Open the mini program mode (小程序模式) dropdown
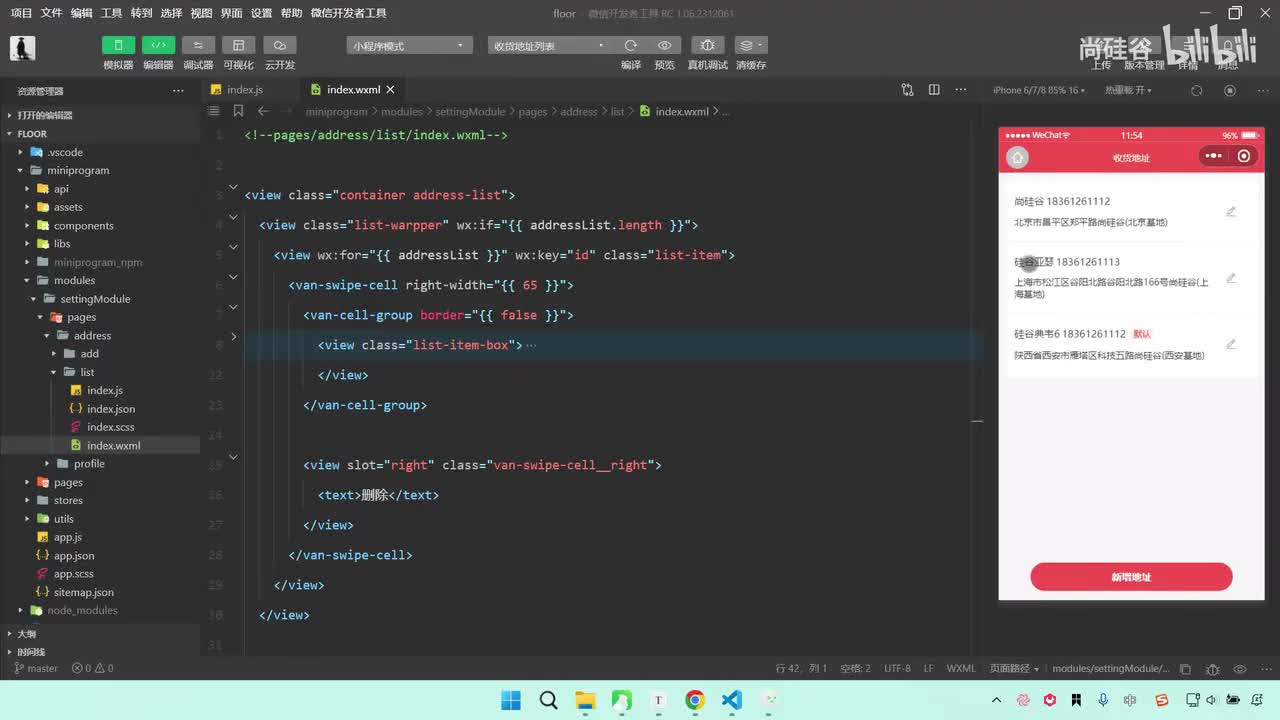The image size is (1280, 720). coord(409,46)
